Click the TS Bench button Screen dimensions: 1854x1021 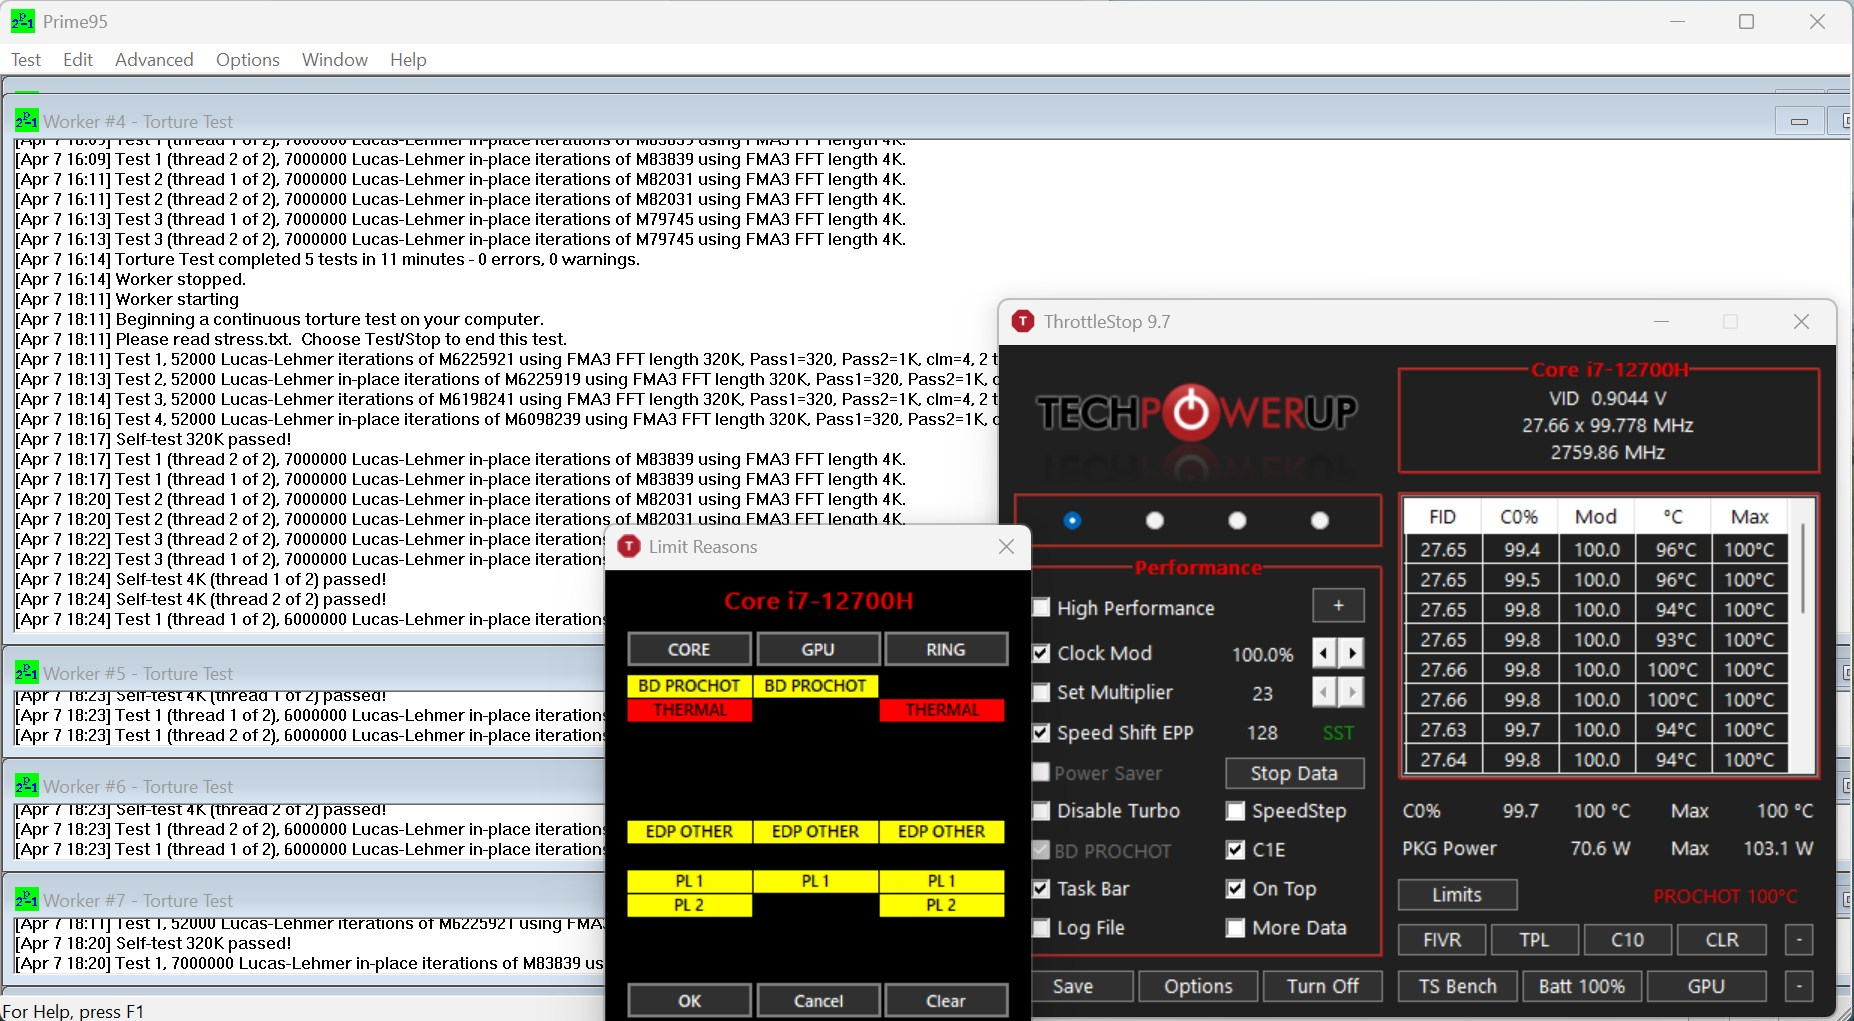pyautogui.click(x=1458, y=986)
